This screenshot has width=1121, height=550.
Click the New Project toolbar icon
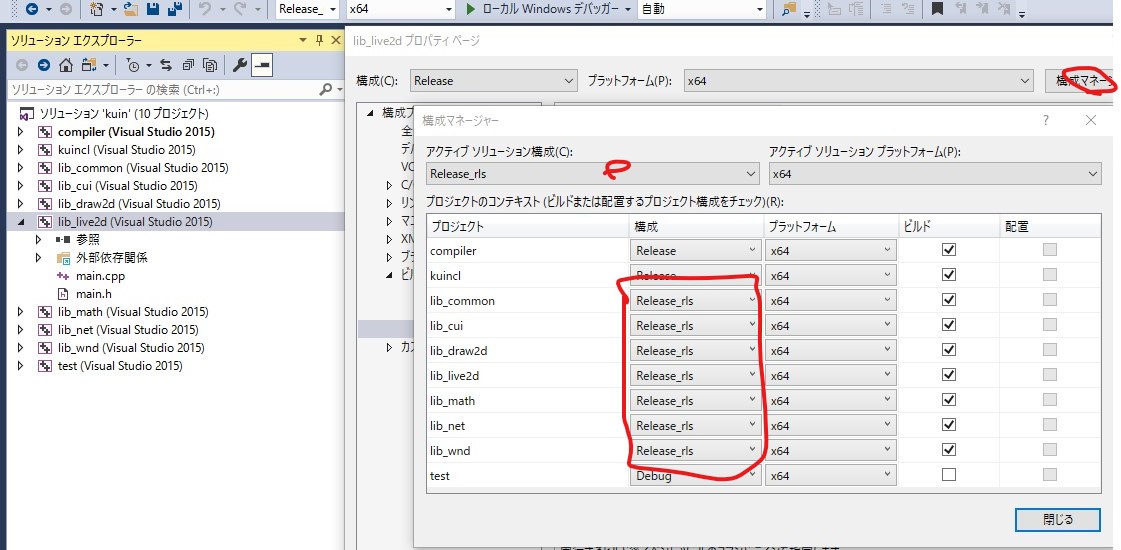97,9
